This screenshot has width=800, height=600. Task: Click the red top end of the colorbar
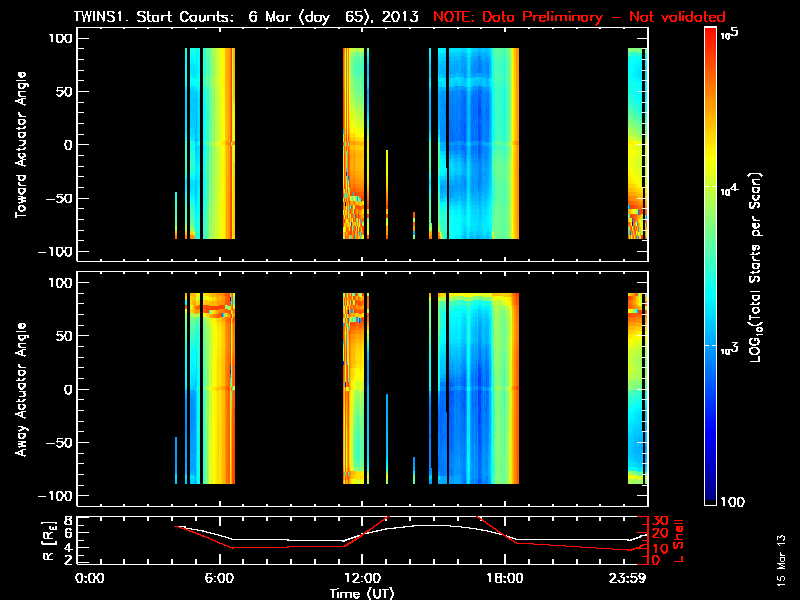coord(711,33)
